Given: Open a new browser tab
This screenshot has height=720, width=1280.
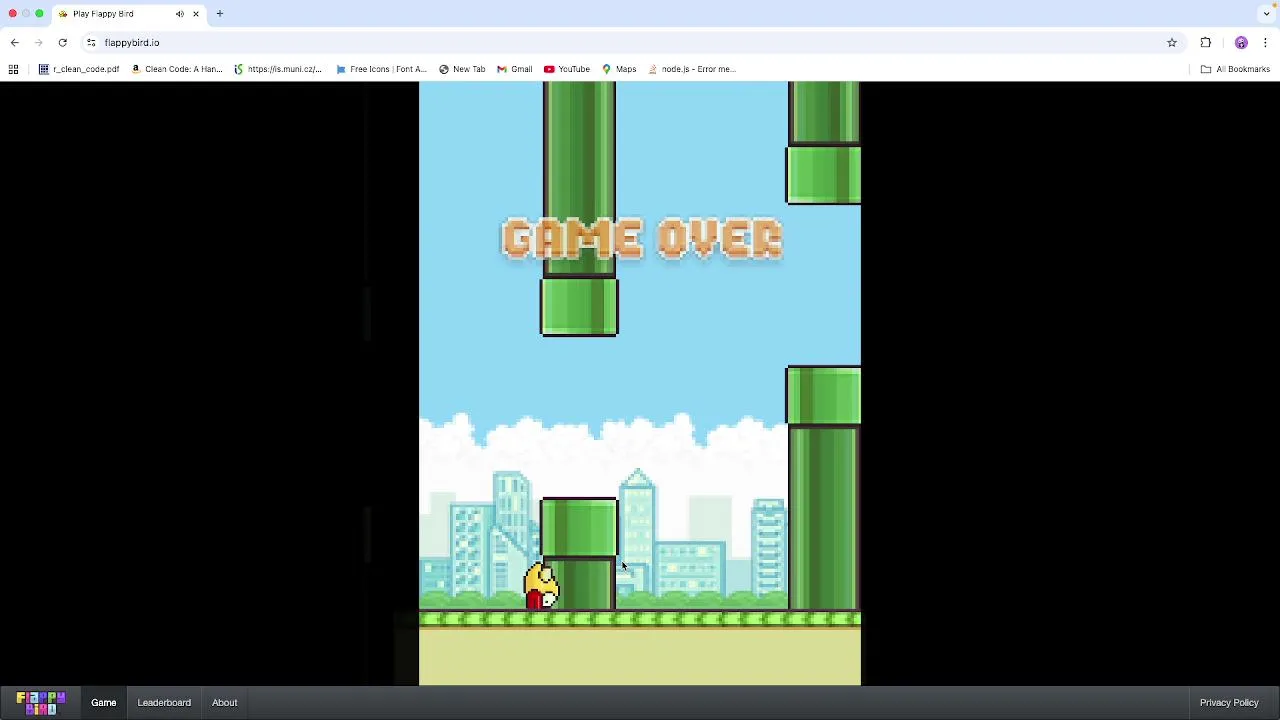Looking at the screenshot, I should coord(219,14).
